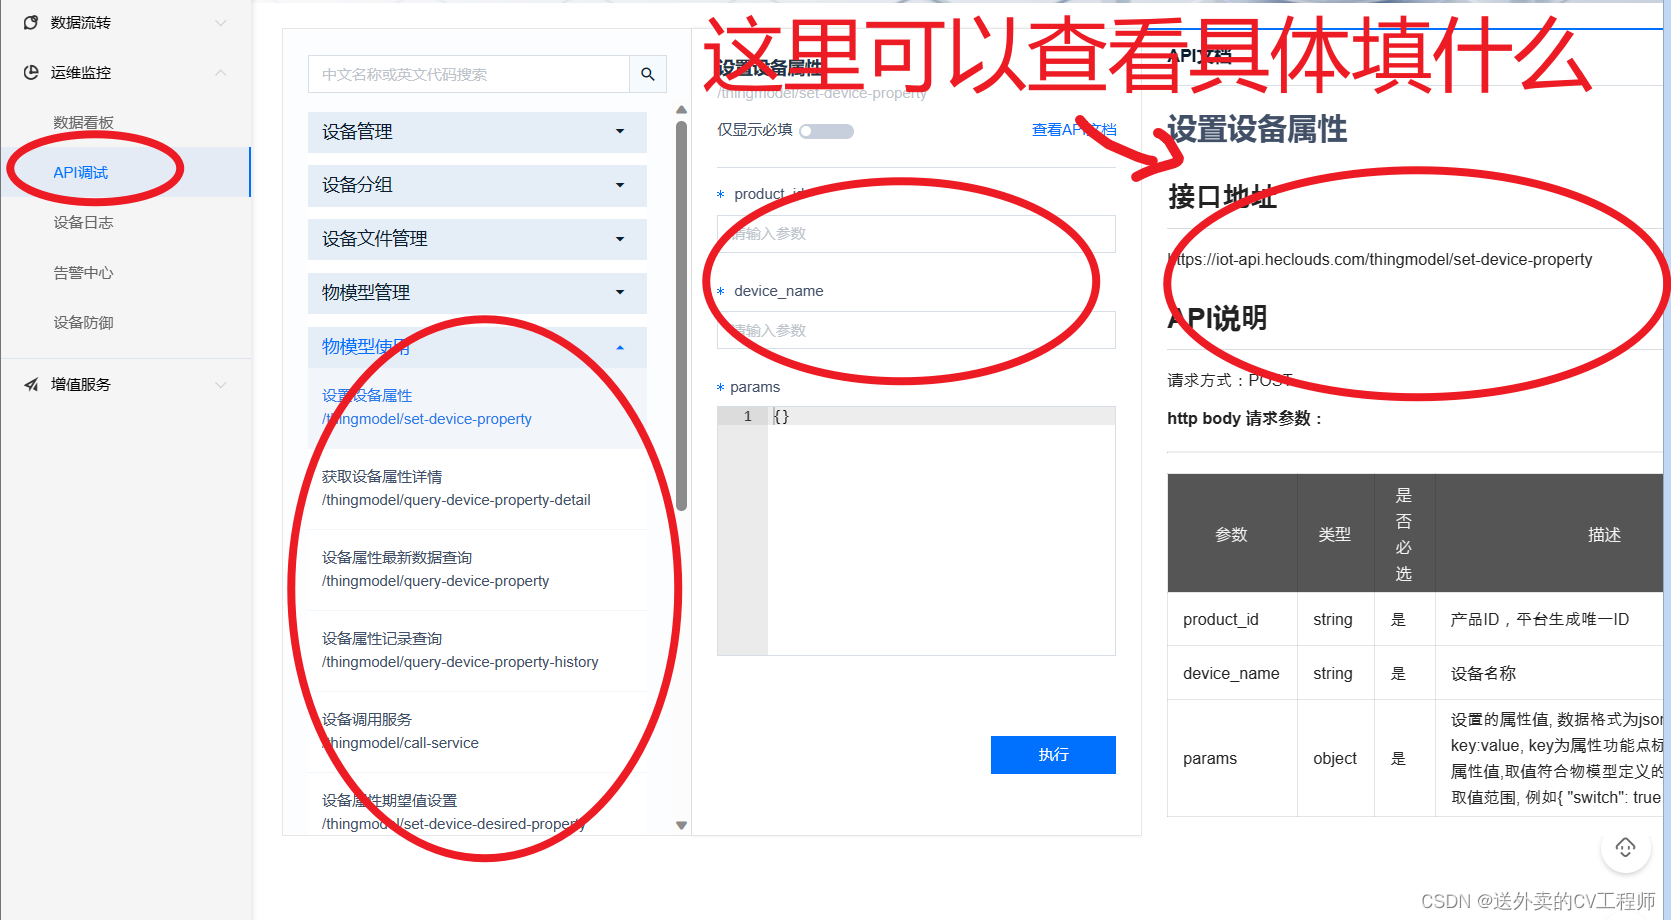Toggle the 仅显示必填 switch

point(827,131)
